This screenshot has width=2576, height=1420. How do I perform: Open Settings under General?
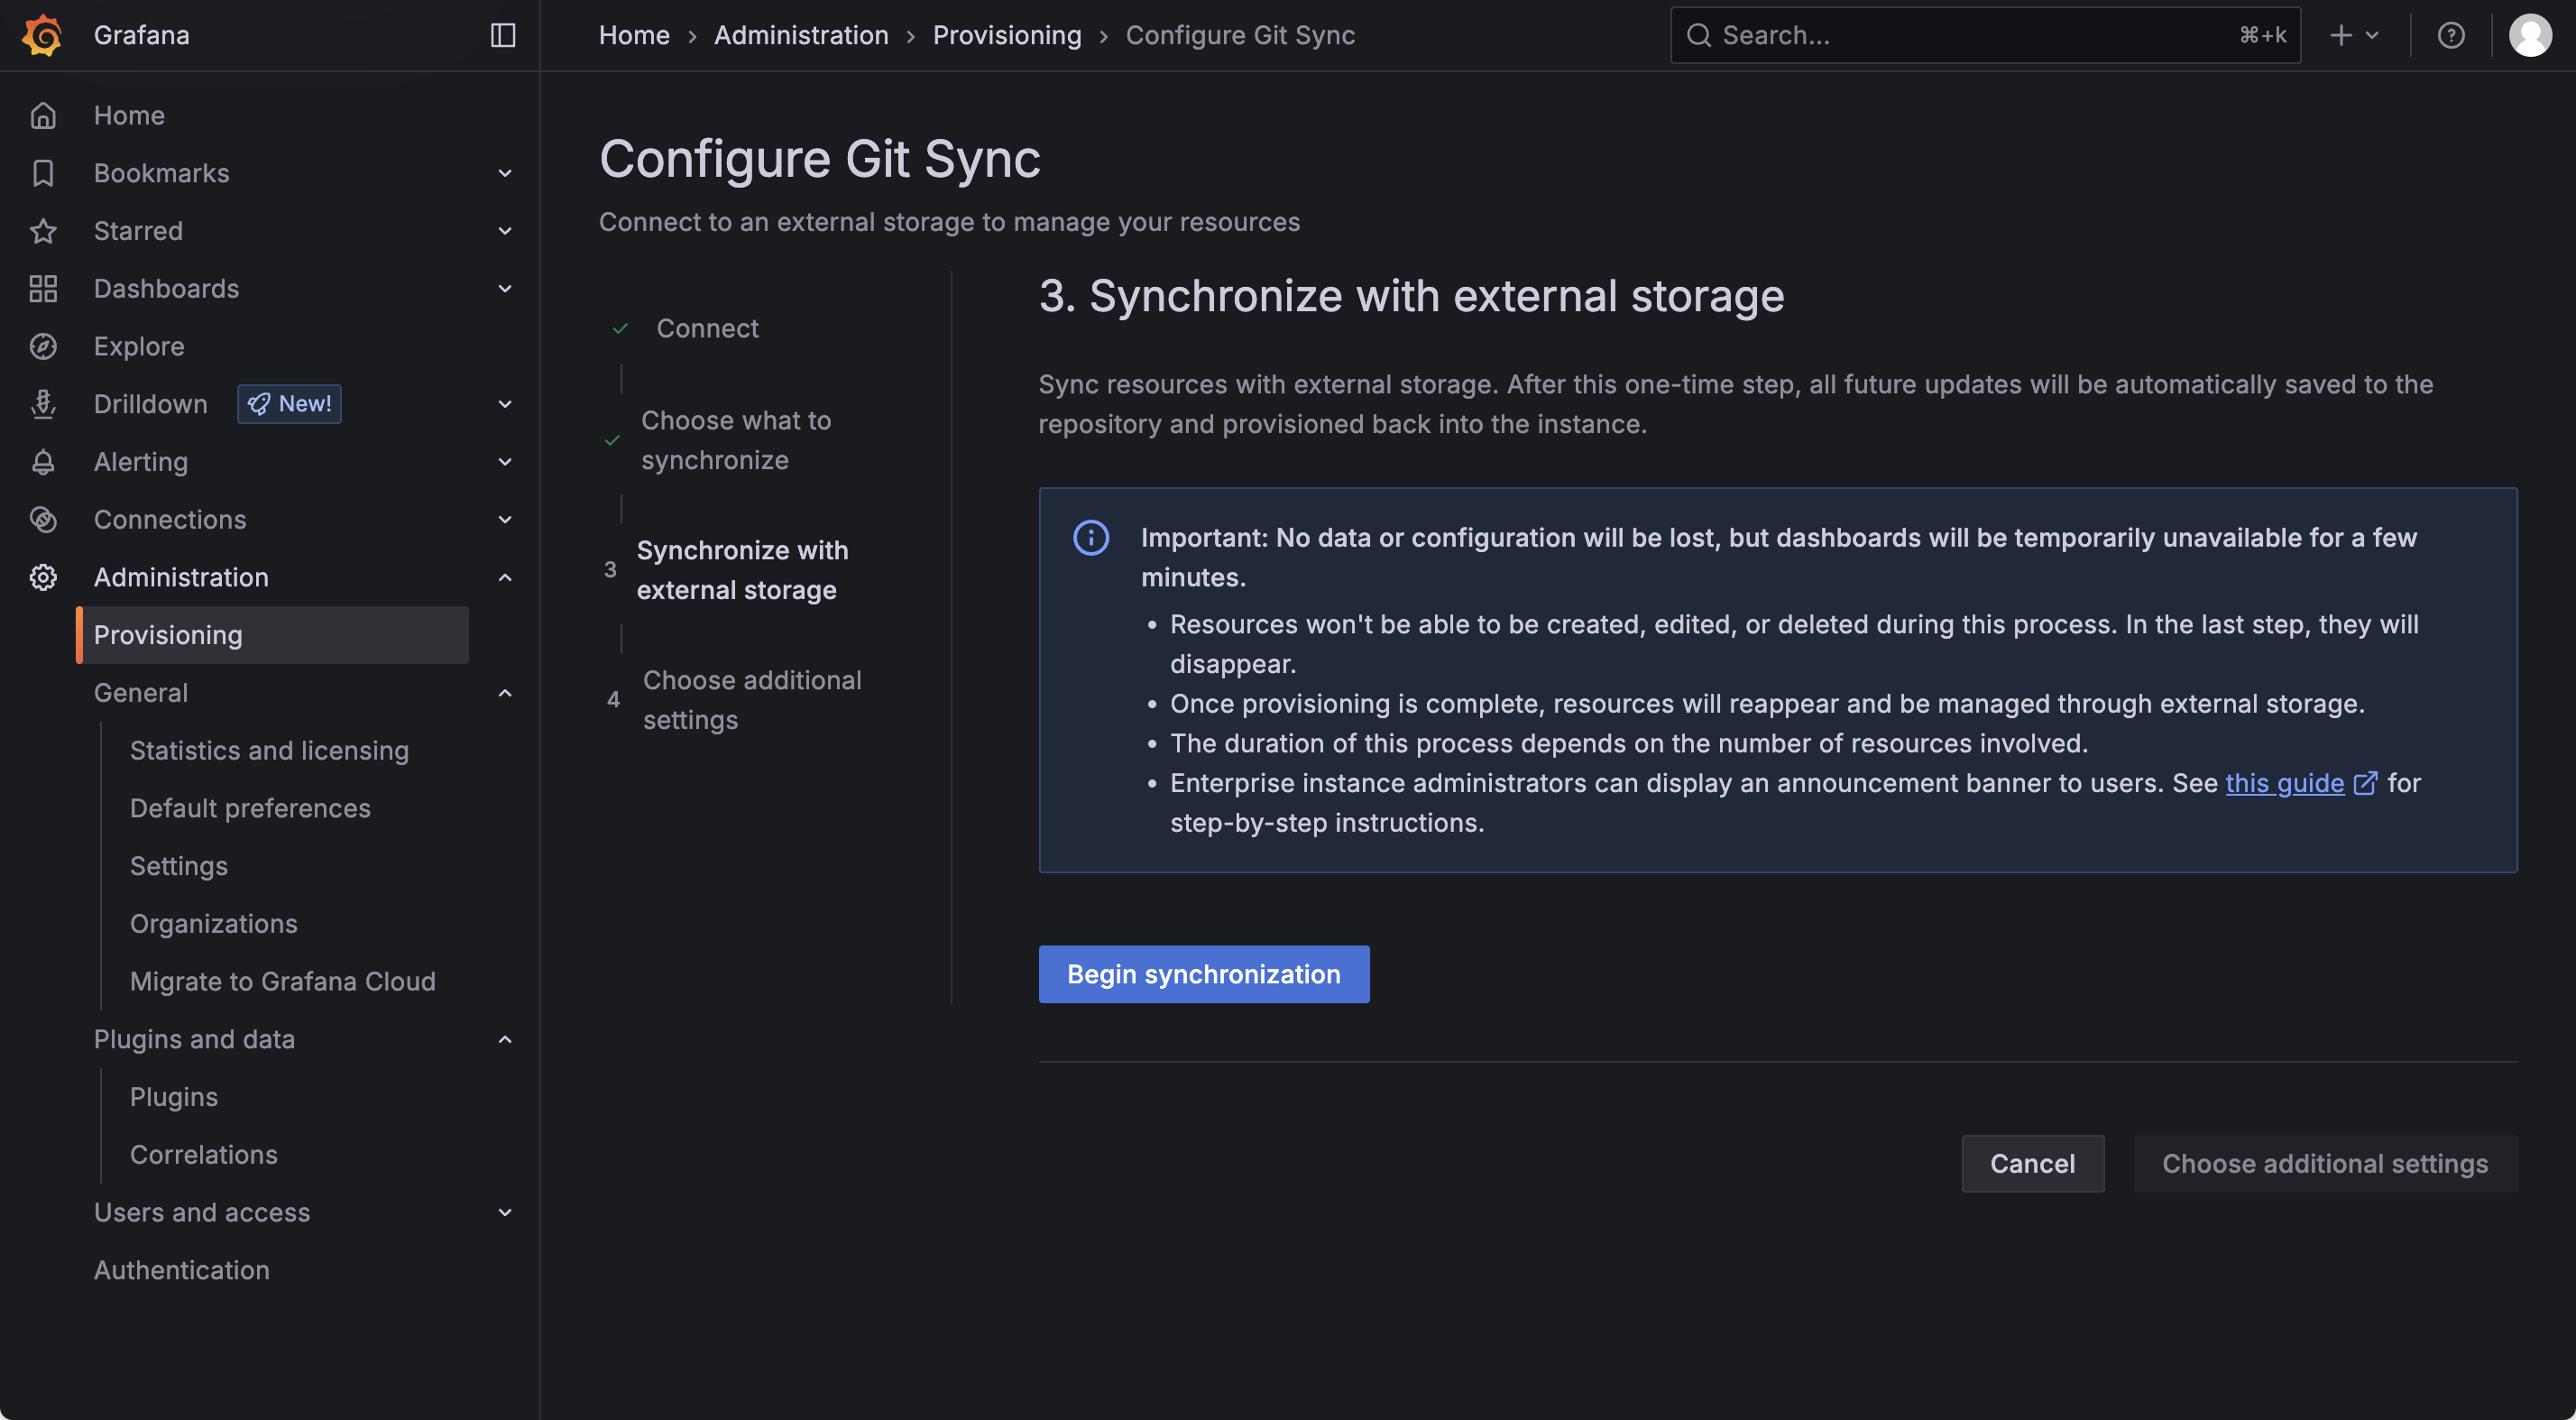click(179, 866)
